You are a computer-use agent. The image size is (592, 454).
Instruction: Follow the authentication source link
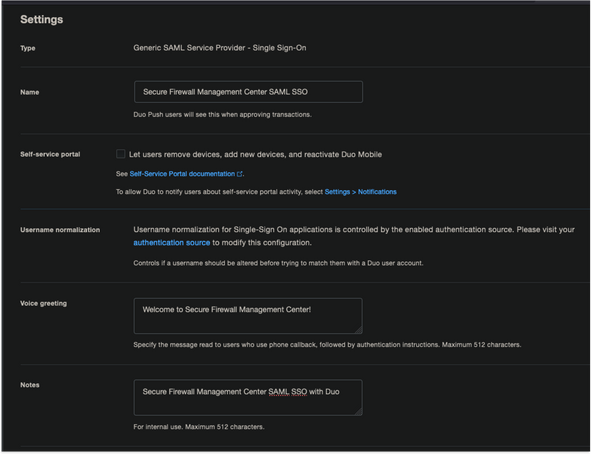pyautogui.click(x=171, y=242)
